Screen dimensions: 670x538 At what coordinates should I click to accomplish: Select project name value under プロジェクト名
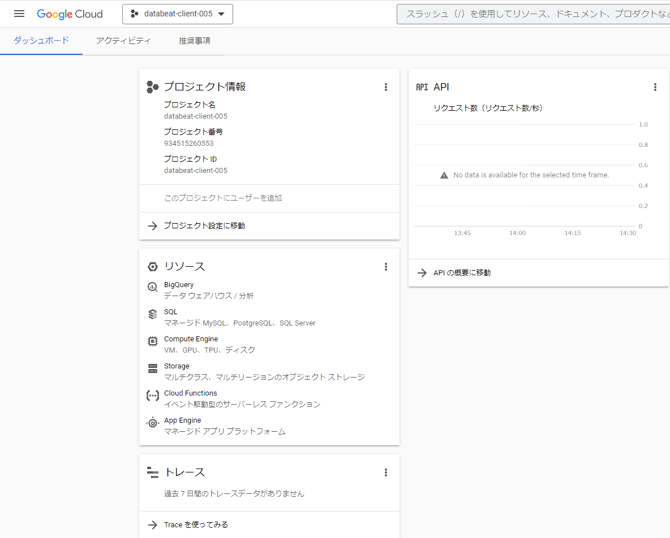tap(196, 116)
